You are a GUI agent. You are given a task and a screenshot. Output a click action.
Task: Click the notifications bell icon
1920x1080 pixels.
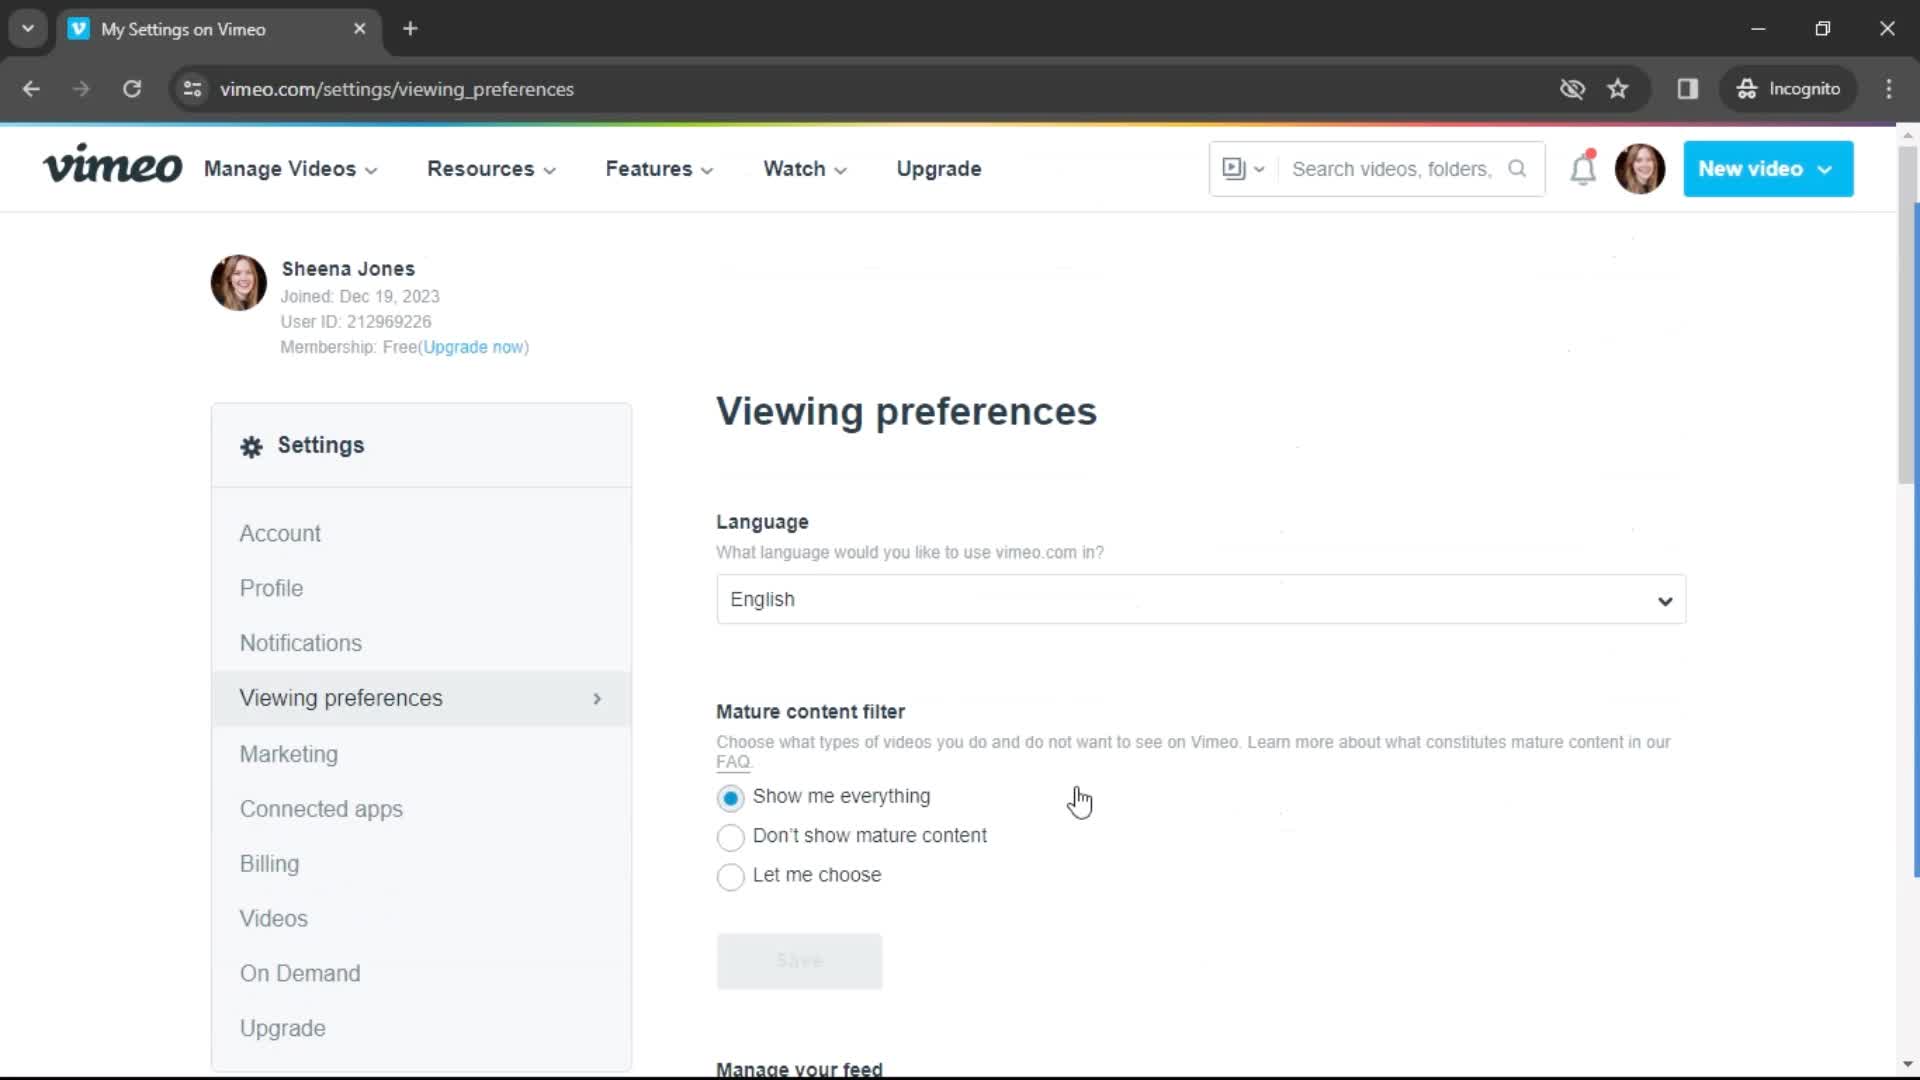1582,169
